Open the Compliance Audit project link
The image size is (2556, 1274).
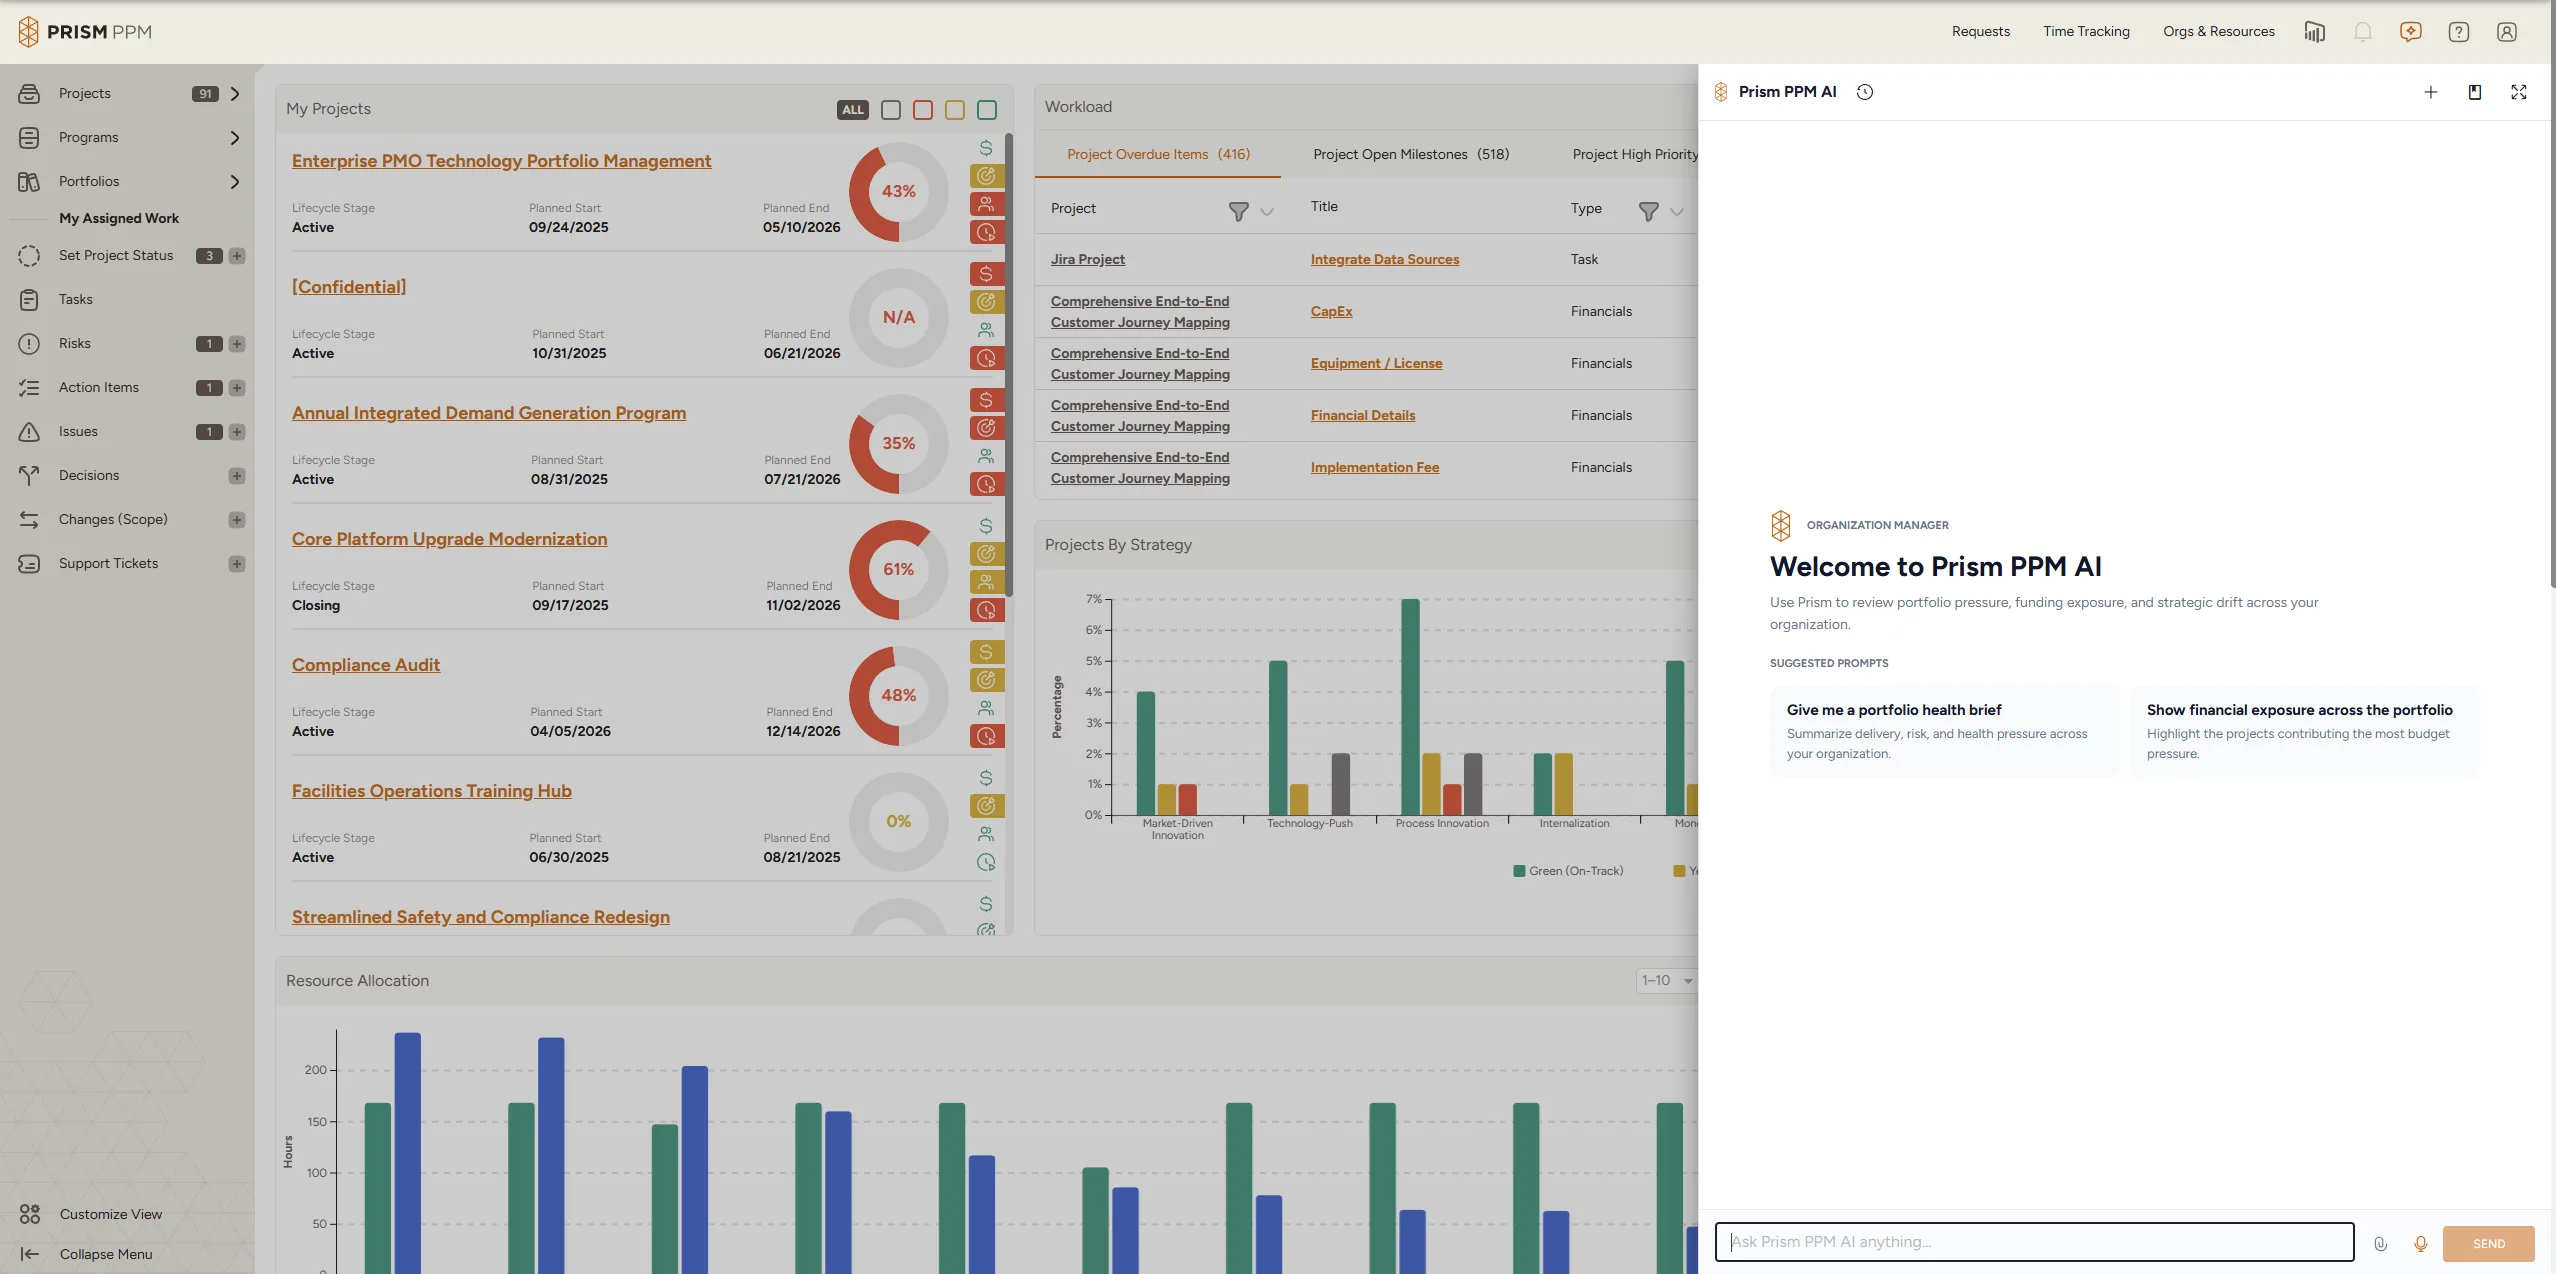[x=365, y=665]
